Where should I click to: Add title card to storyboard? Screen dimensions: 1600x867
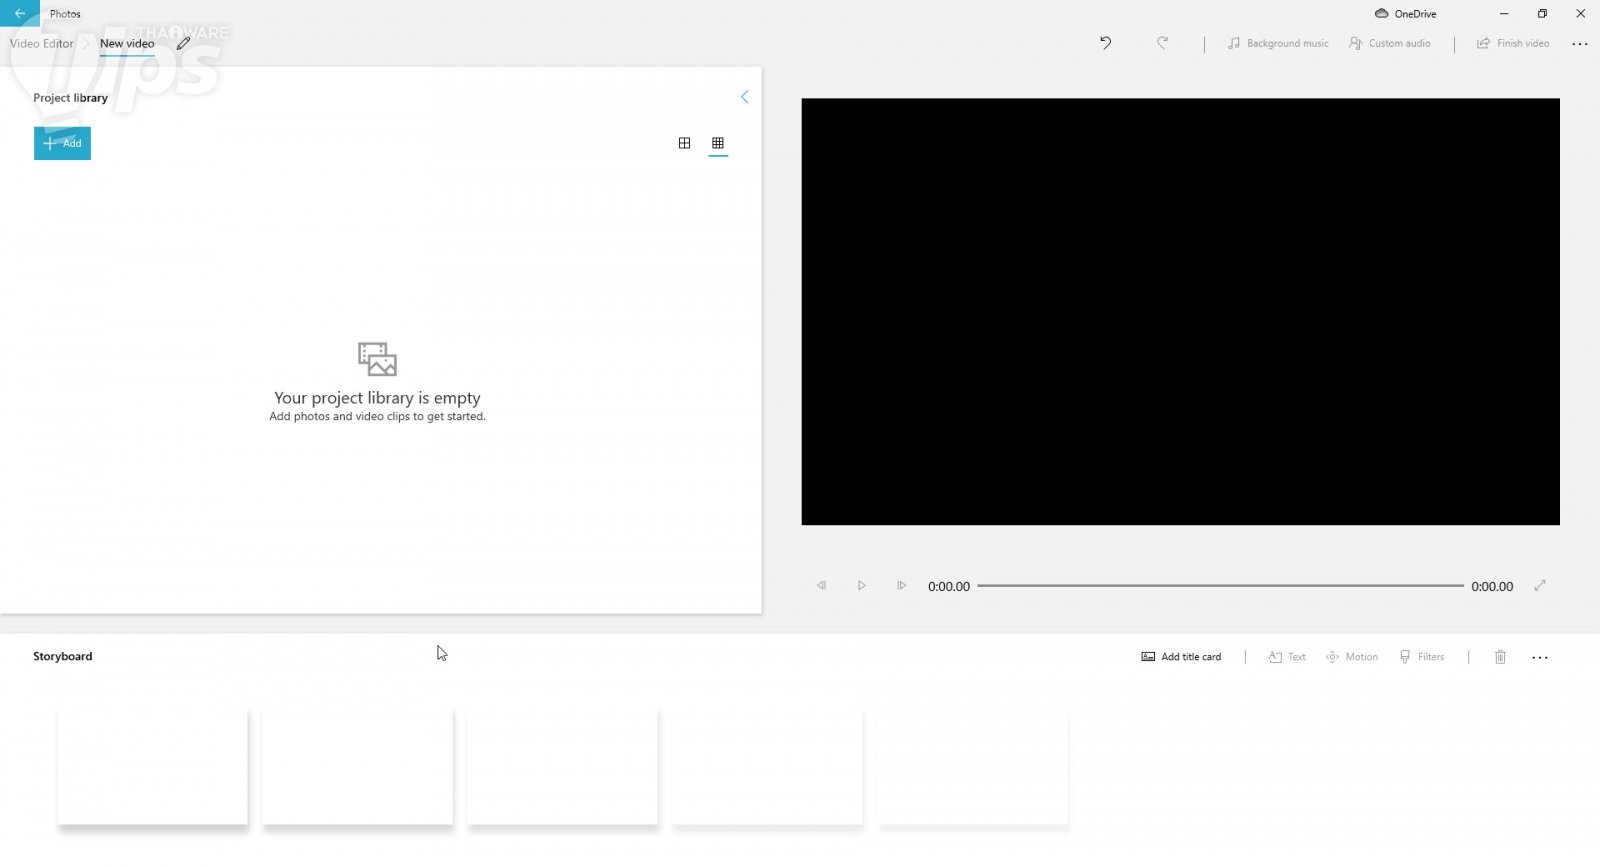[1181, 657]
